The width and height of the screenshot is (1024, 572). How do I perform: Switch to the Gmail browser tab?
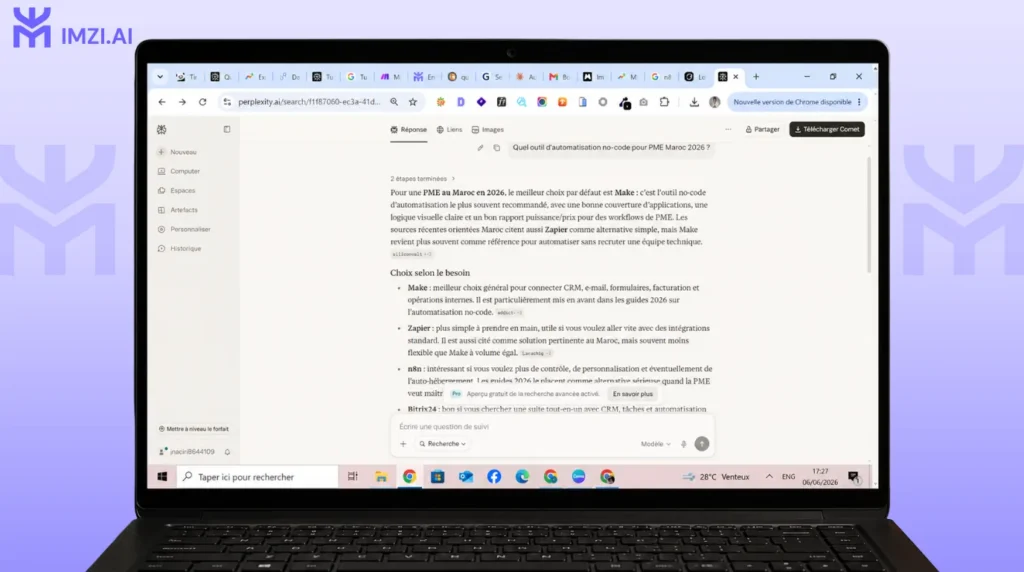(559, 77)
